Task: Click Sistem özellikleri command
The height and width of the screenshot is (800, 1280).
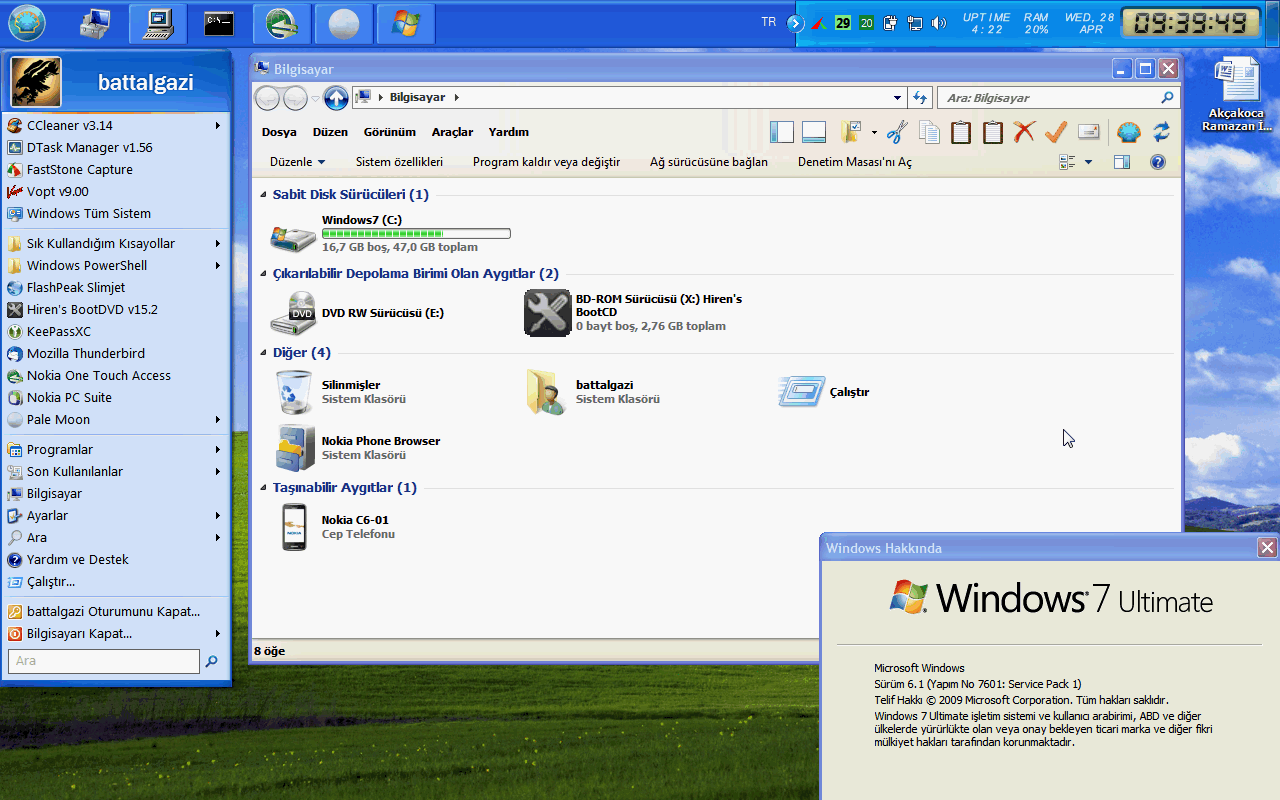Action: tap(399, 162)
